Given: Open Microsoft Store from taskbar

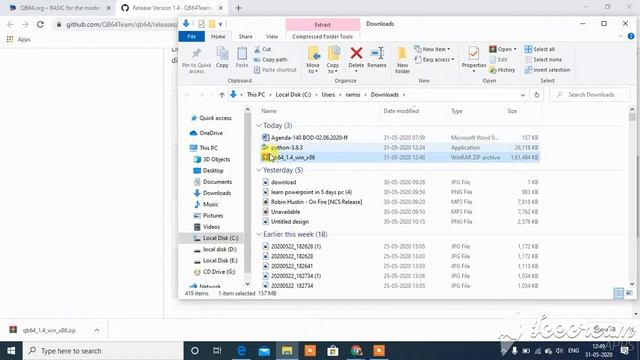Looking at the screenshot, I should 333,351.
